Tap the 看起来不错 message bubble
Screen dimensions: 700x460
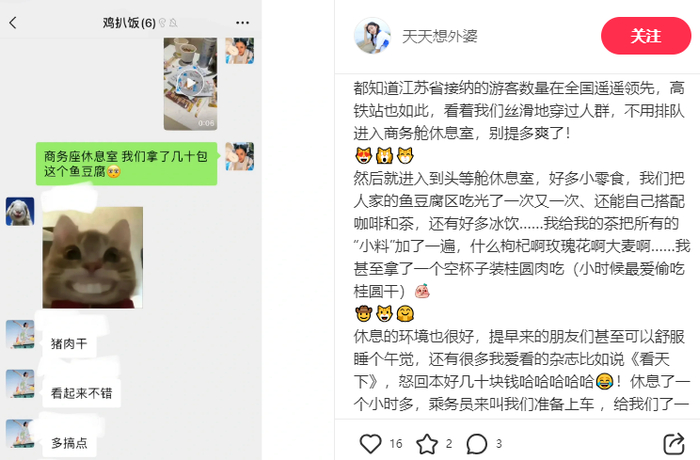(x=81, y=393)
